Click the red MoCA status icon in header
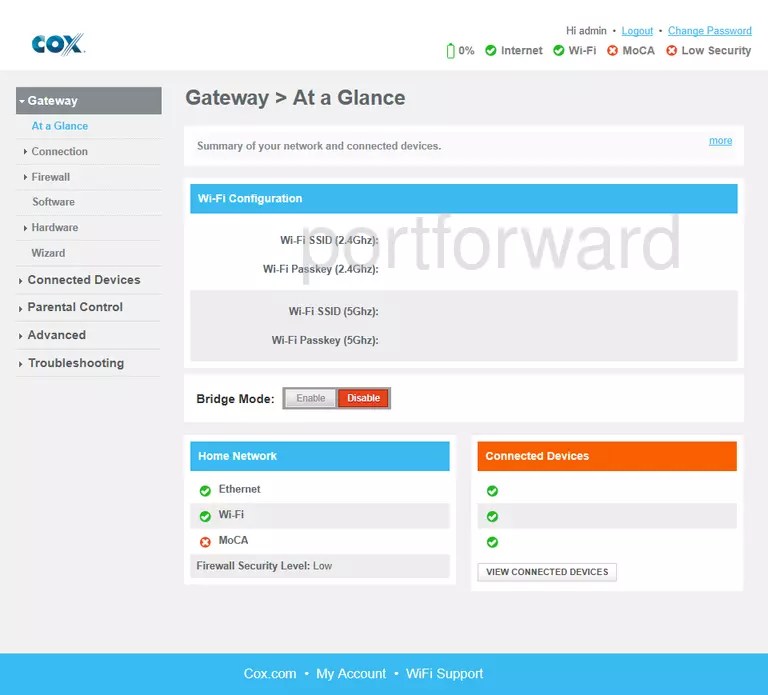768x695 pixels. [612, 50]
